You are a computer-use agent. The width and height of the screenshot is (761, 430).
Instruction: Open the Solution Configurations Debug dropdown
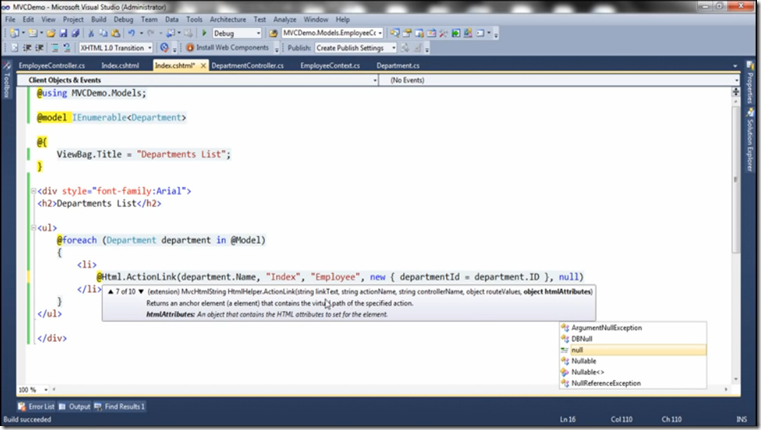pyautogui.click(x=237, y=33)
